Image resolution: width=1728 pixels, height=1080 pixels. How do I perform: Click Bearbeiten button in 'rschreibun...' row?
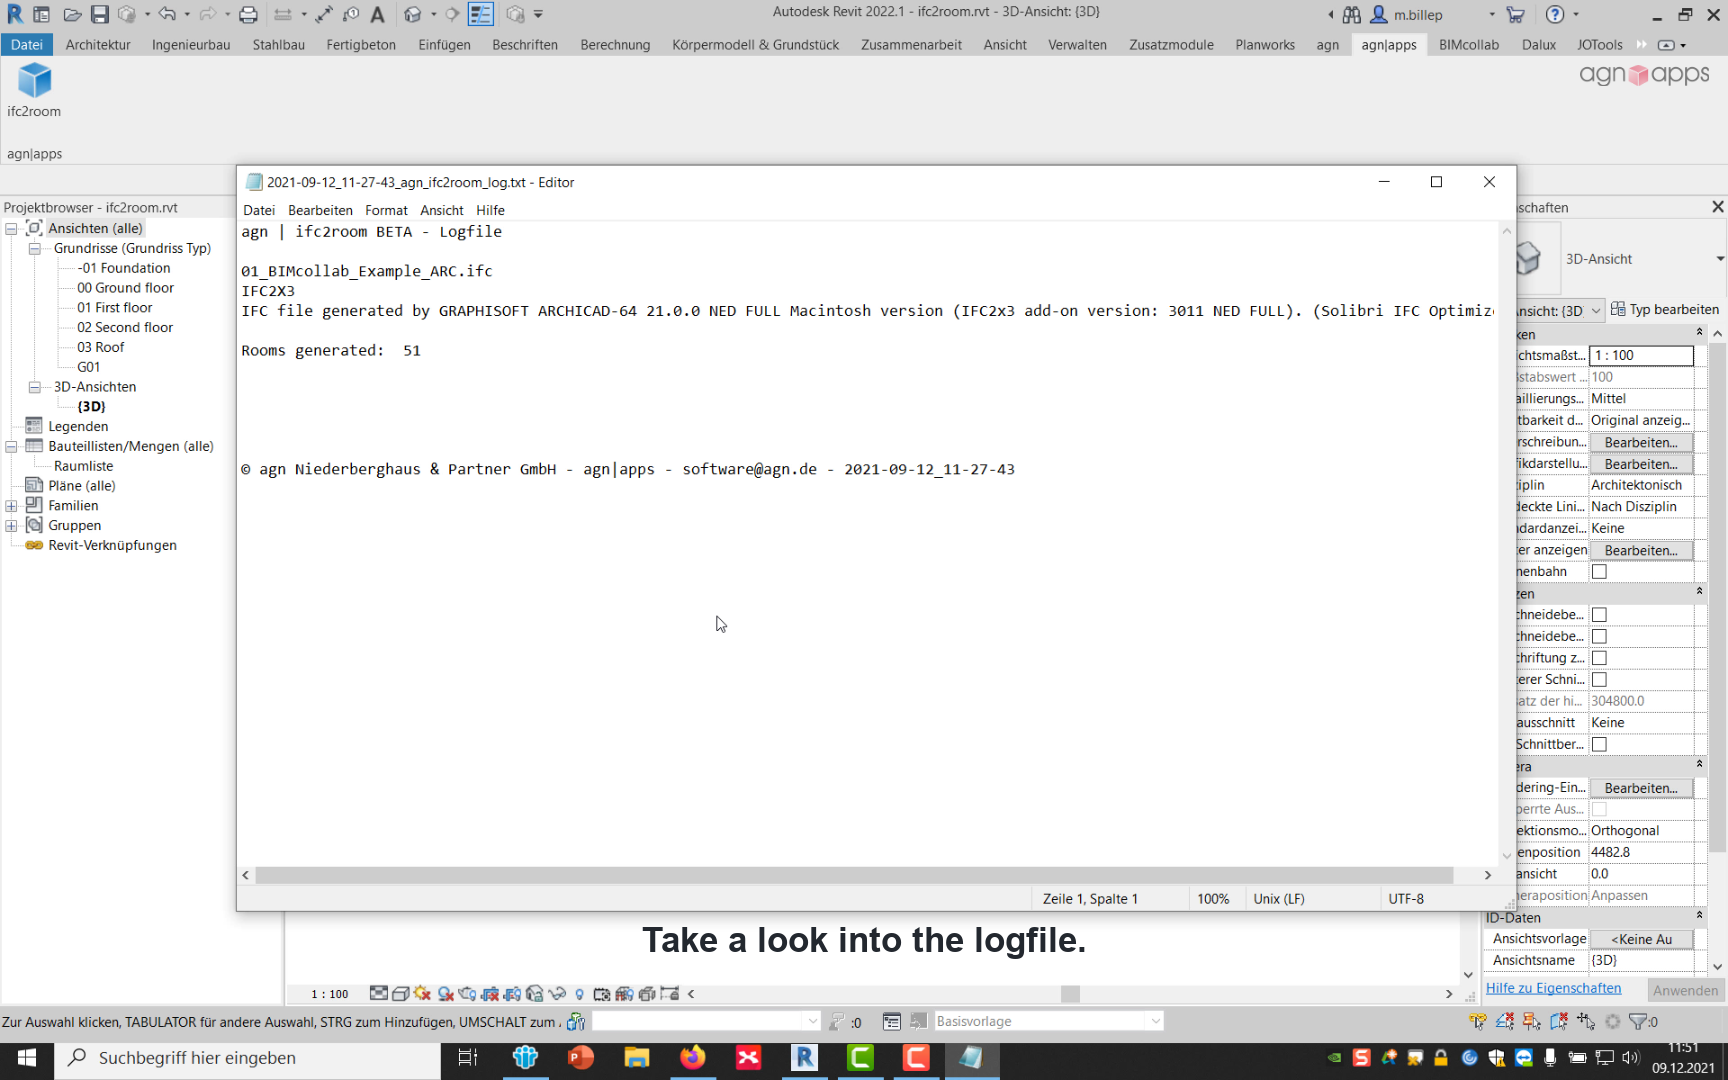coord(1641,443)
